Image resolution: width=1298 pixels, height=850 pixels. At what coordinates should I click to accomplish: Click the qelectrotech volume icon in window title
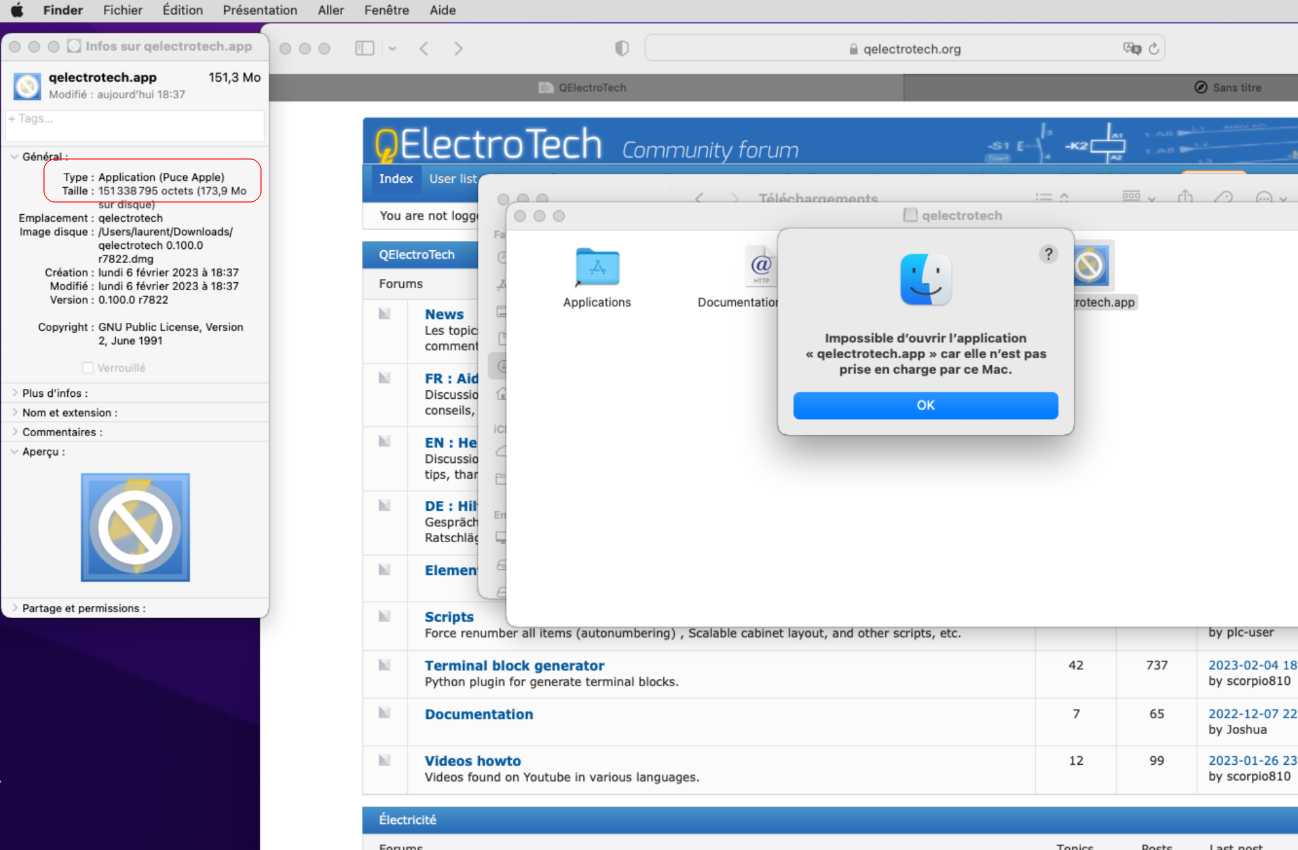(x=910, y=215)
